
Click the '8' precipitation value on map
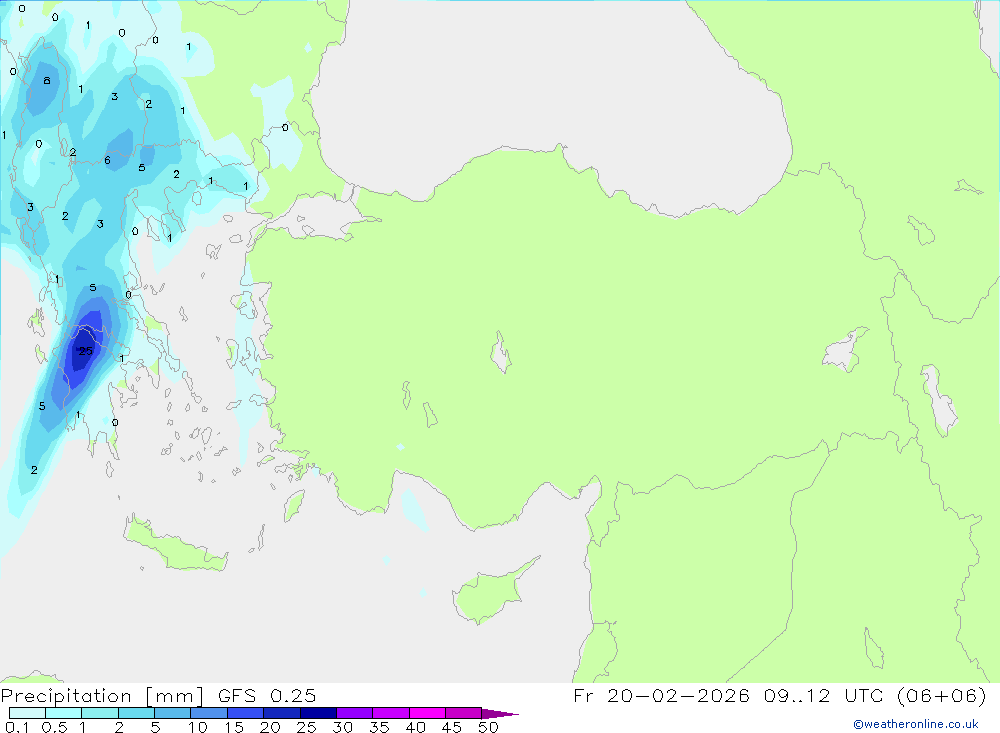click(47, 80)
